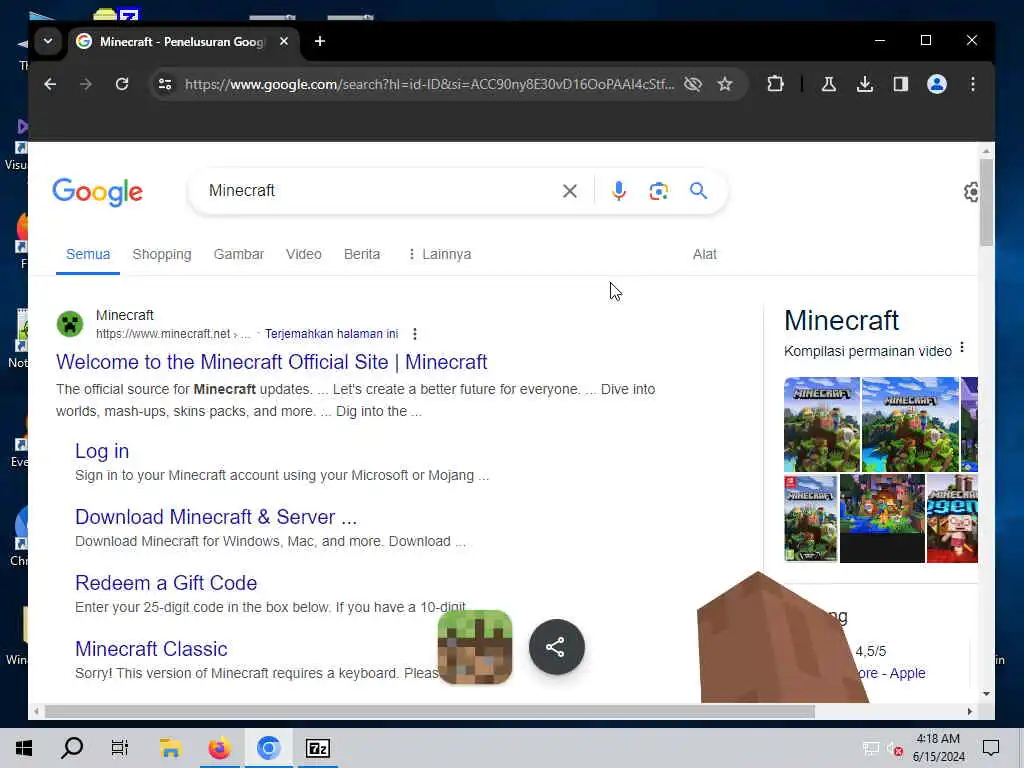Open second Minecraft cover thumbnail in top row
The height and width of the screenshot is (768, 1024).
tap(910, 424)
